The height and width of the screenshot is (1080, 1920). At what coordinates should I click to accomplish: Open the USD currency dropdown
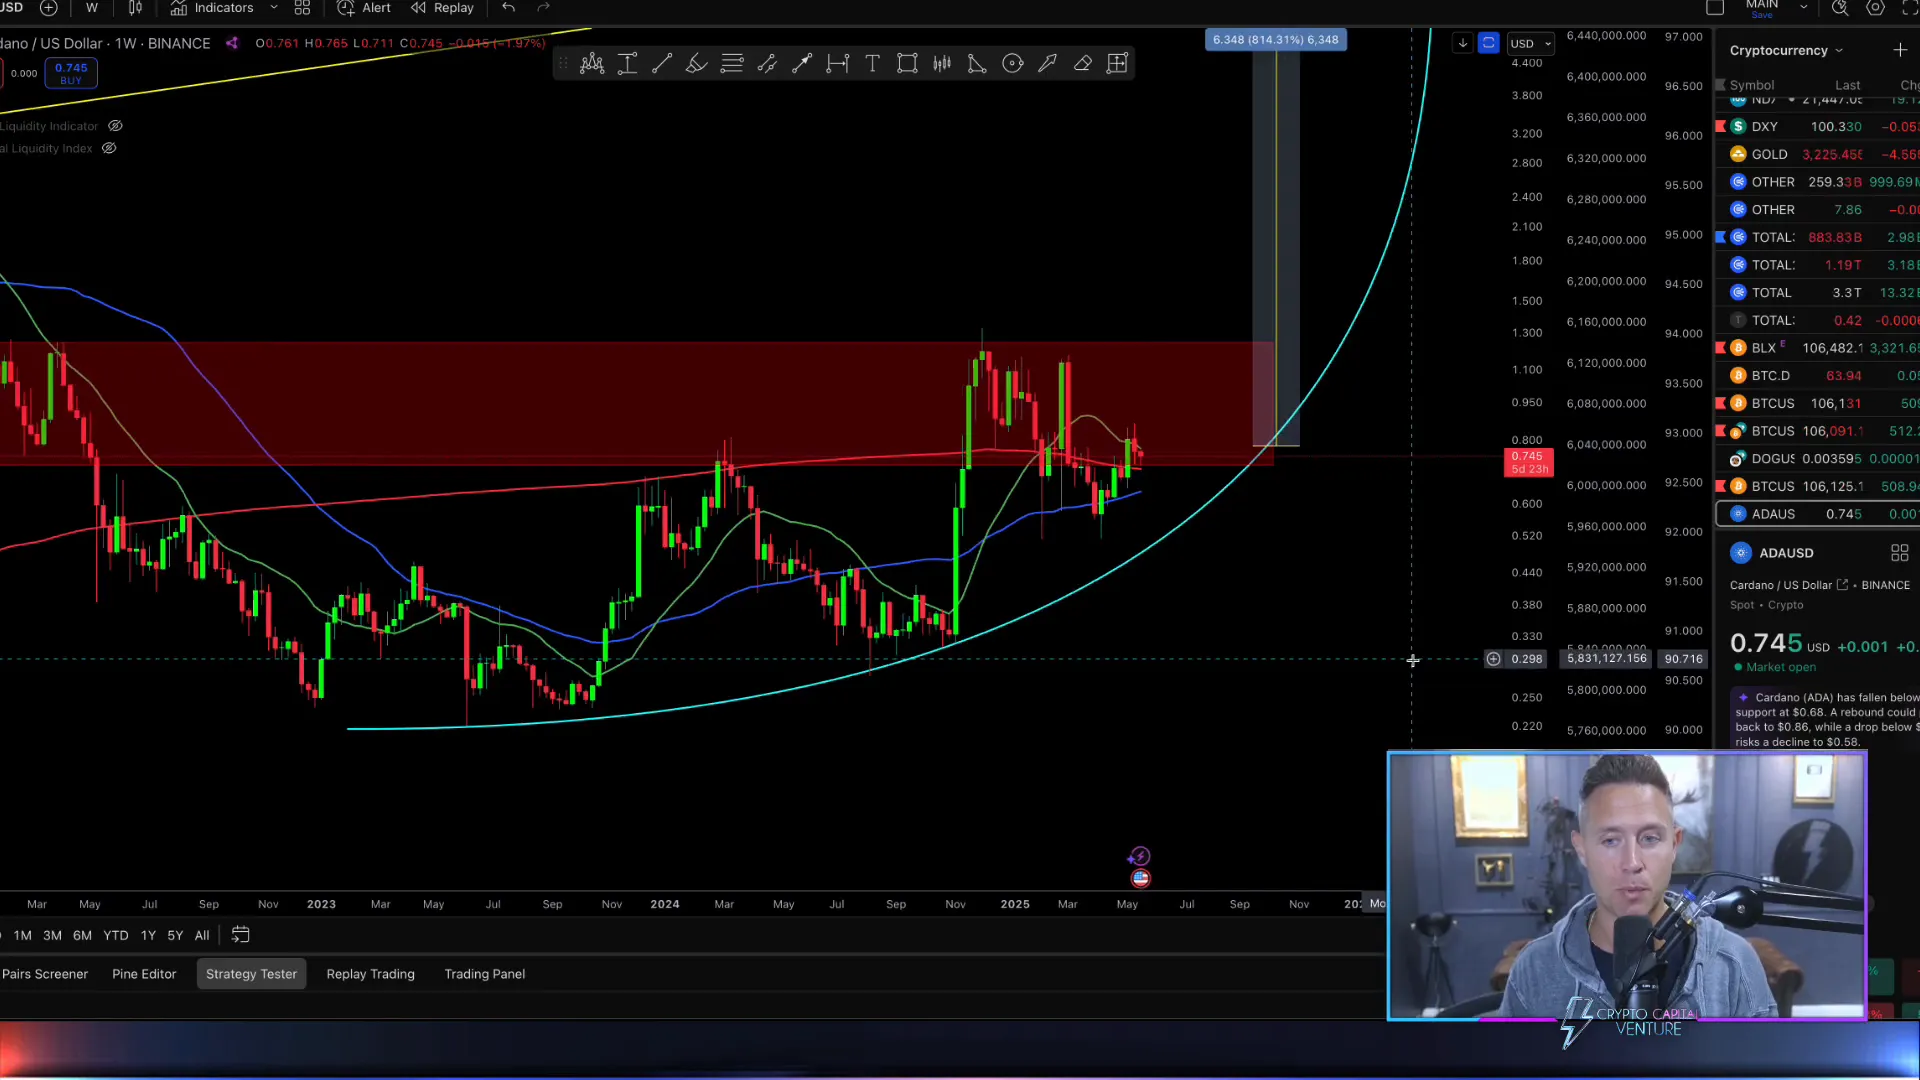pyautogui.click(x=1531, y=43)
